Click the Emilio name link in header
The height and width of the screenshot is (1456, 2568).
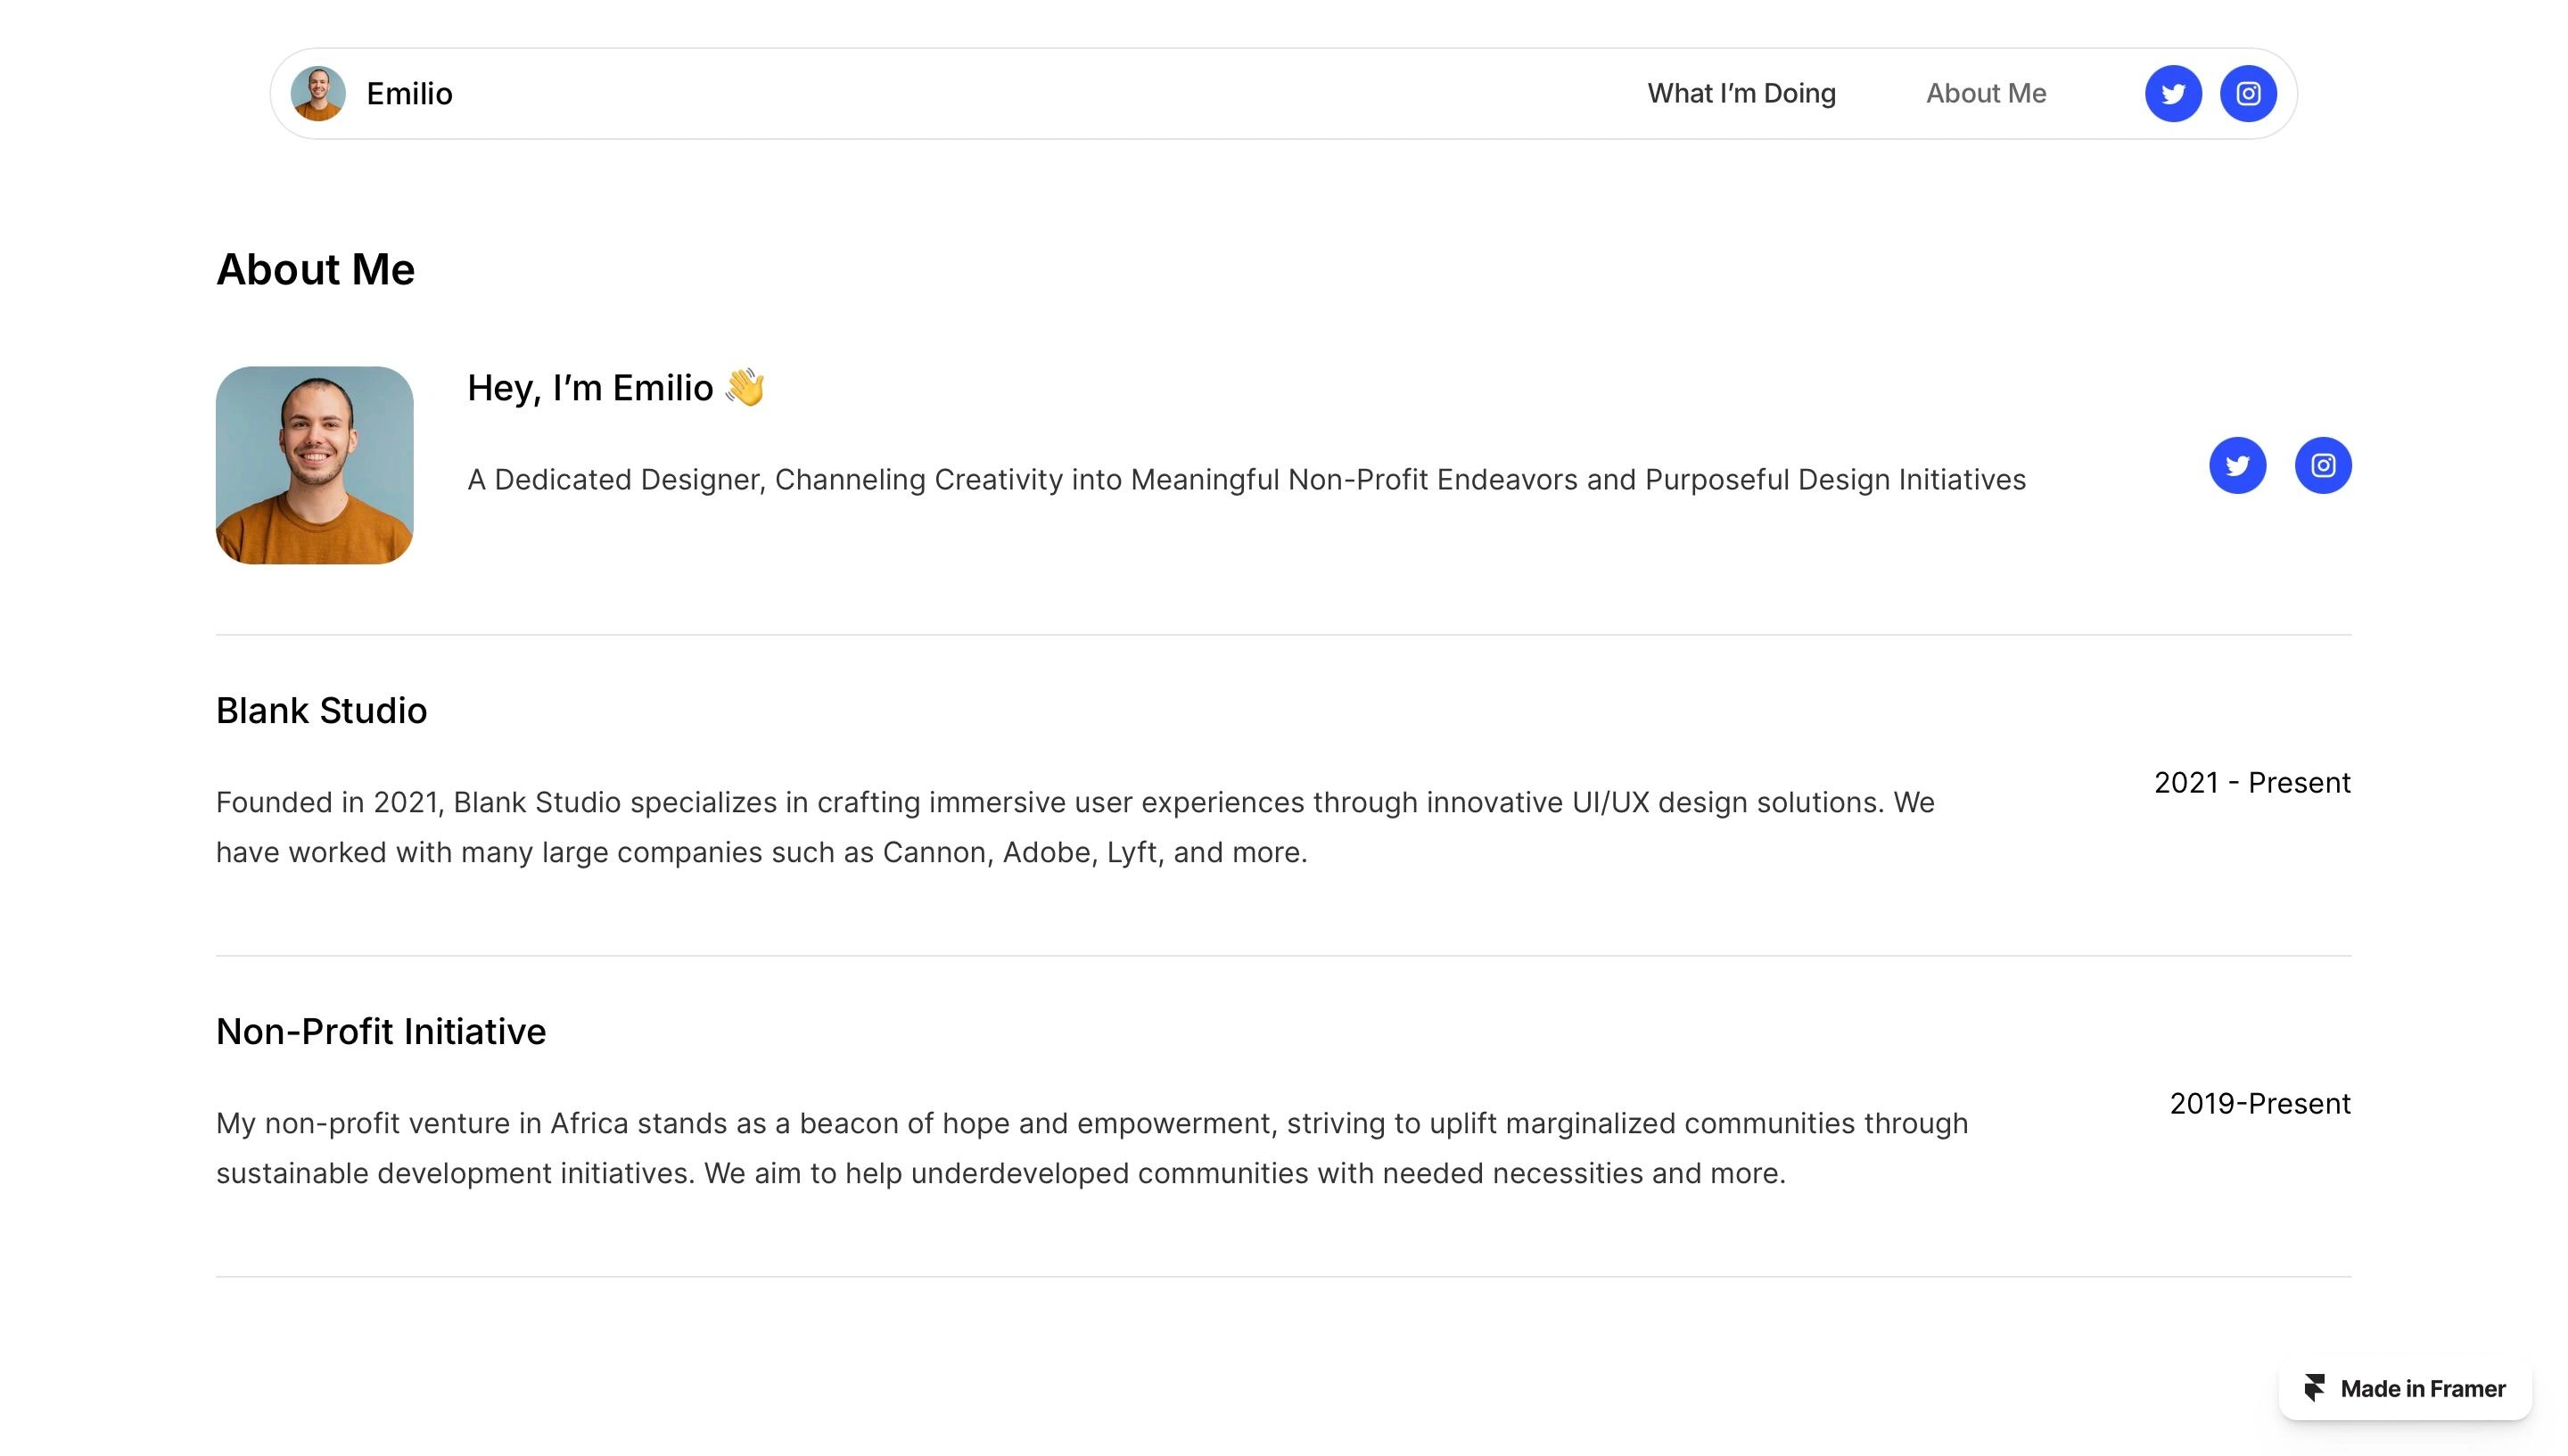pyautogui.click(x=409, y=93)
